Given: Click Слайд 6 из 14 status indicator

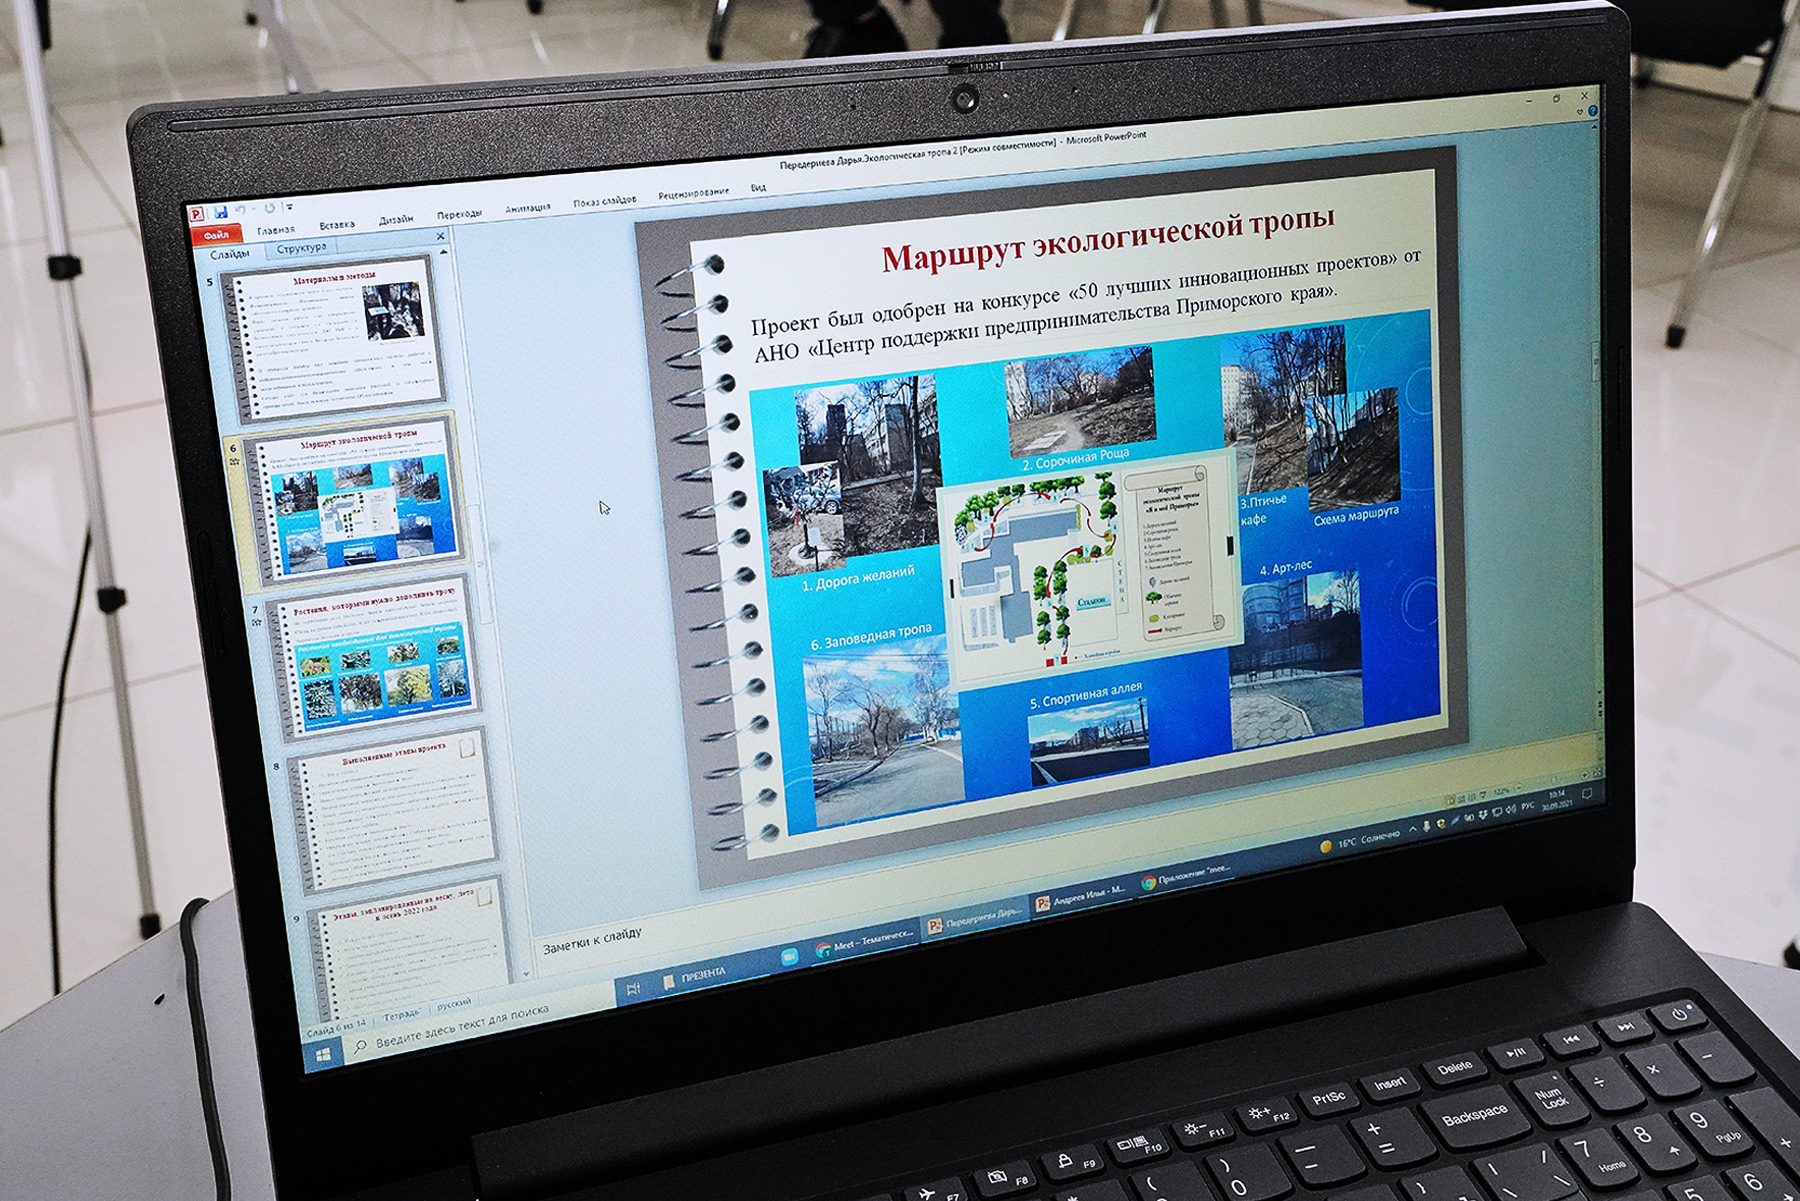Looking at the screenshot, I should [x=335, y=1027].
